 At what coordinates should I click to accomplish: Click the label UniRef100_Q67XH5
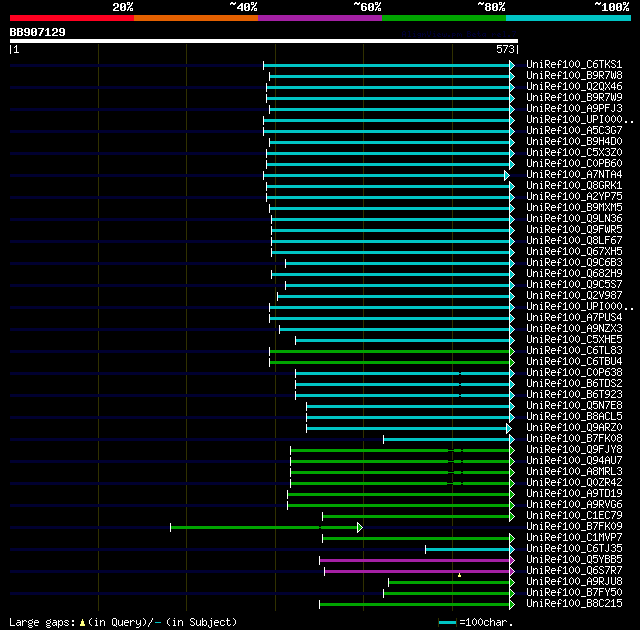point(574,252)
